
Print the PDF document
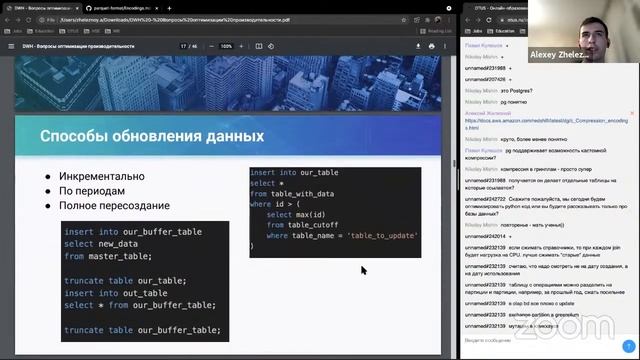click(431, 47)
